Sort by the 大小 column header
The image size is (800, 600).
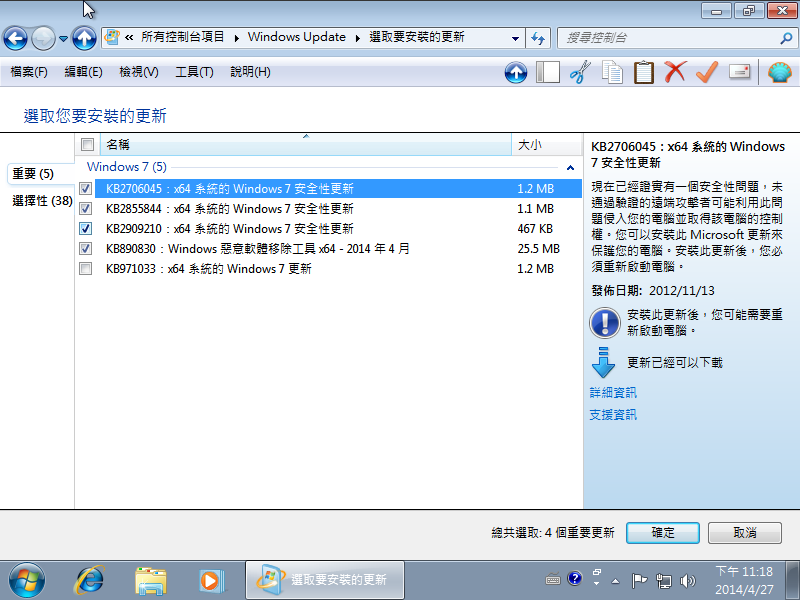(x=546, y=145)
